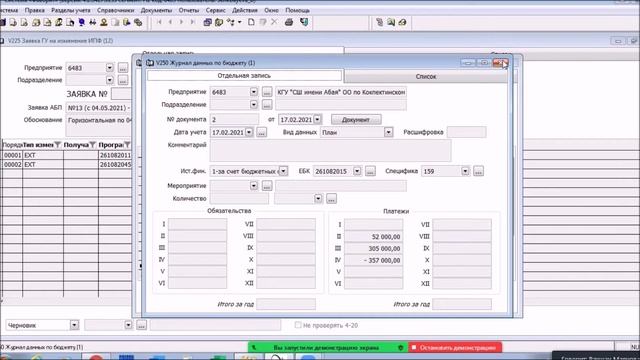Click Заявка АБП field №13
The height and width of the screenshot is (360, 640).
tap(99, 108)
